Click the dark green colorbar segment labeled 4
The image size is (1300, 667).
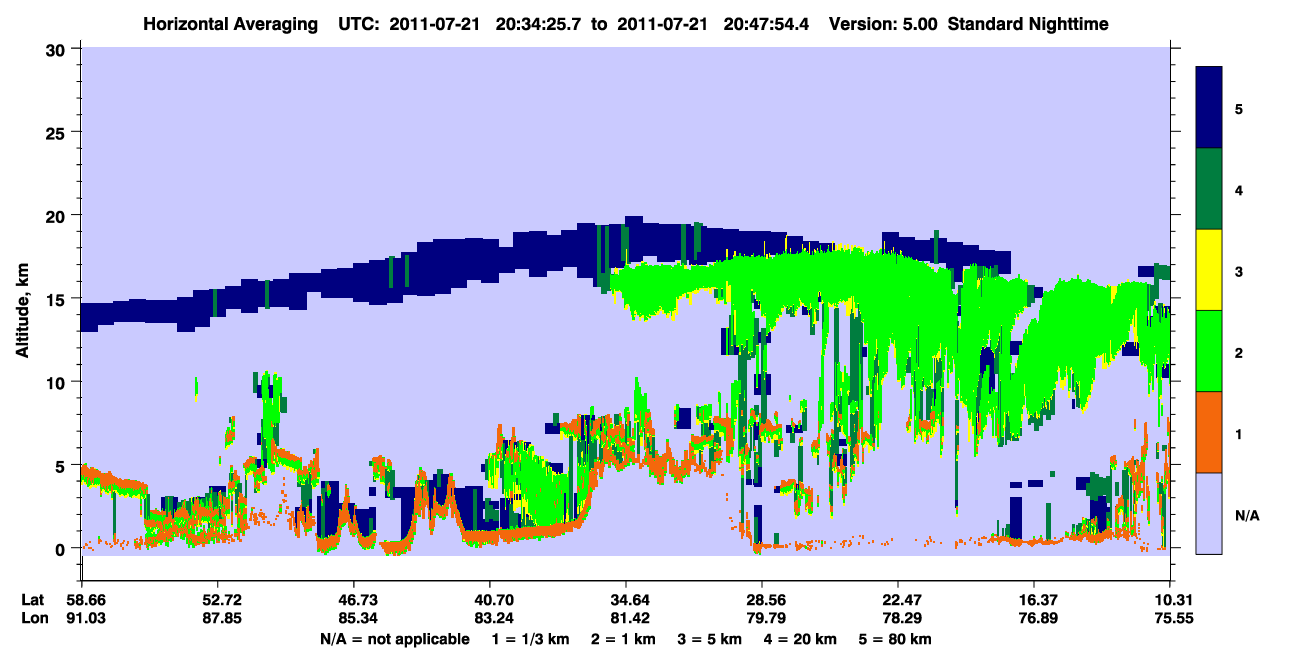pyautogui.click(x=1209, y=189)
